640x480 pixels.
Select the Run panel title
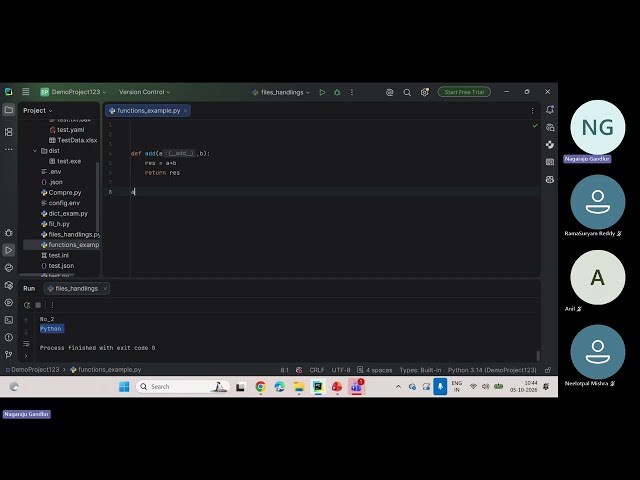click(x=29, y=289)
